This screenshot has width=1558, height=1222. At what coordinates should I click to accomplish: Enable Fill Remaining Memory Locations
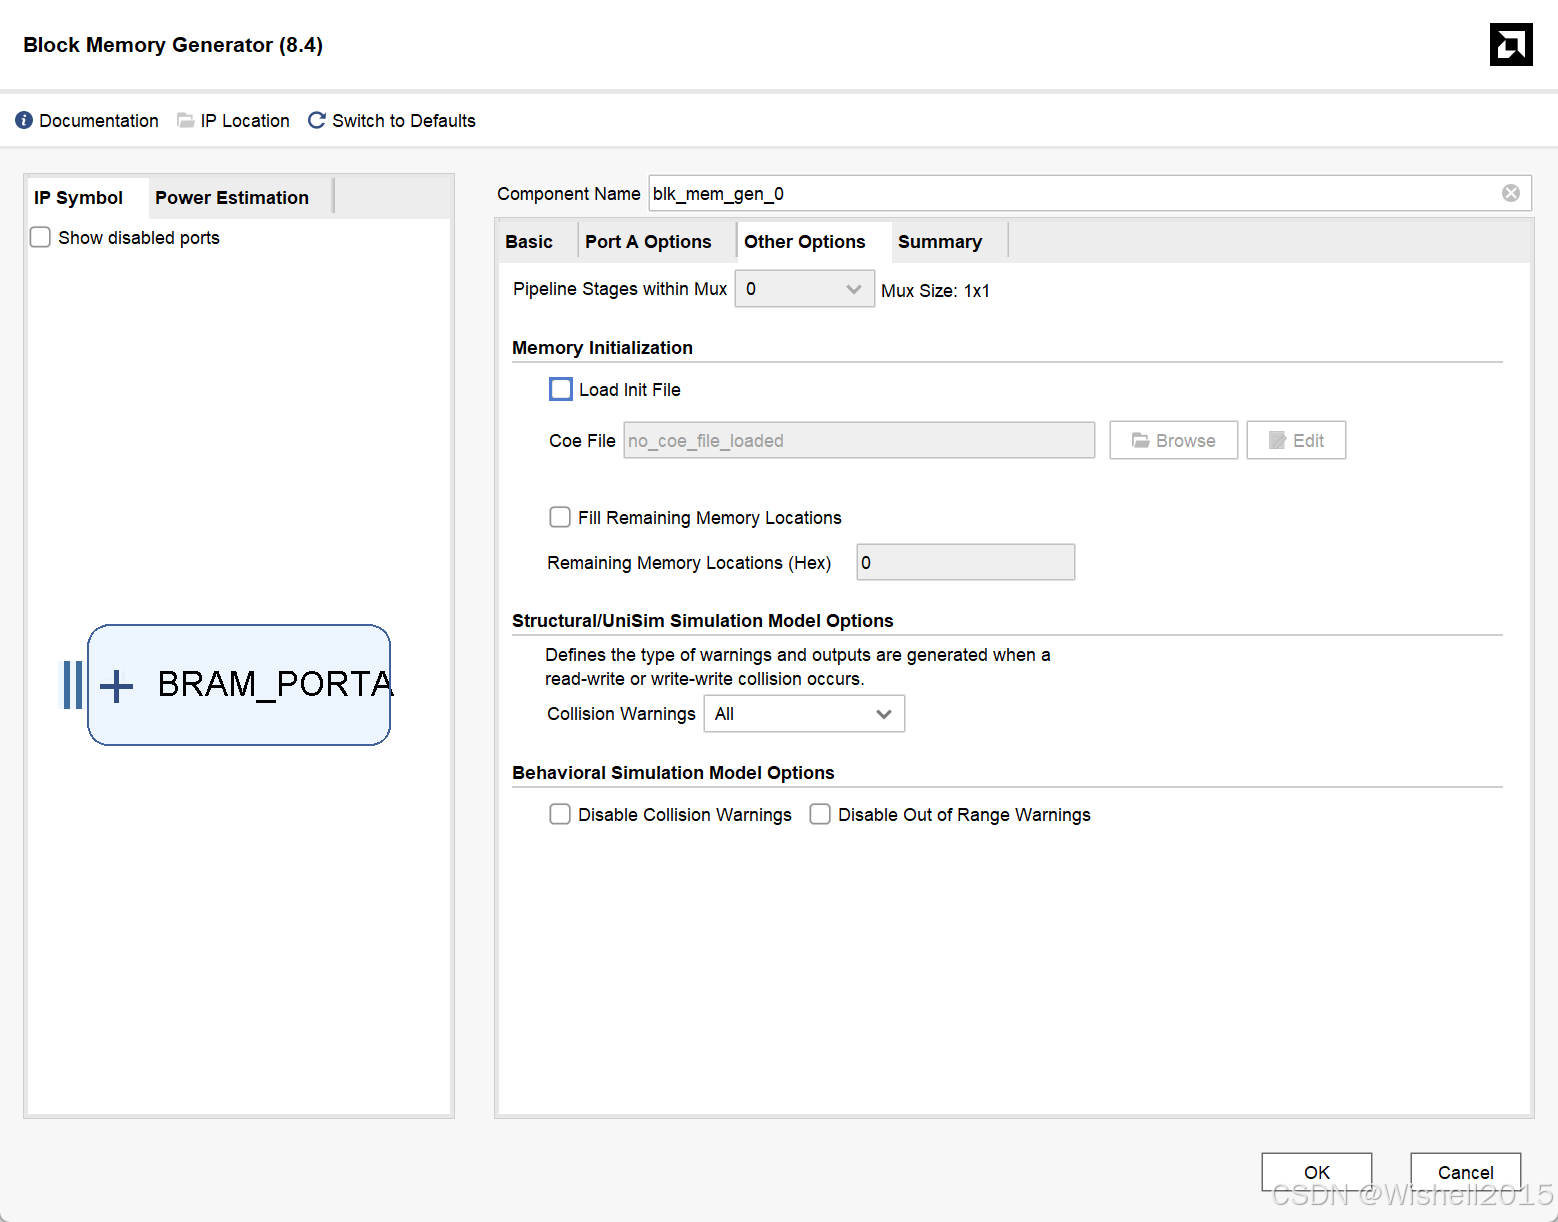pyautogui.click(x=560, y=517)
